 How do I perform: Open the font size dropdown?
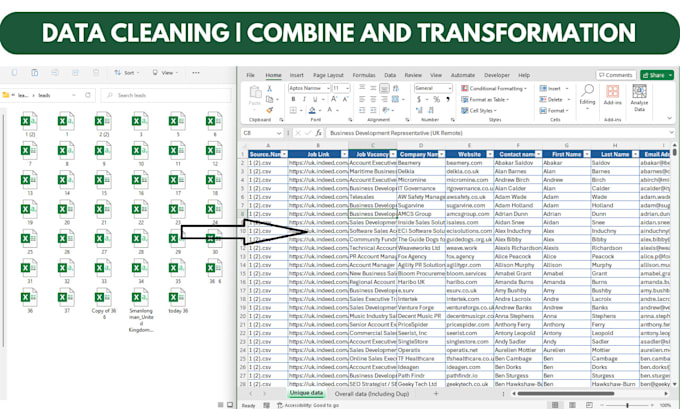[x=347, y=88]
